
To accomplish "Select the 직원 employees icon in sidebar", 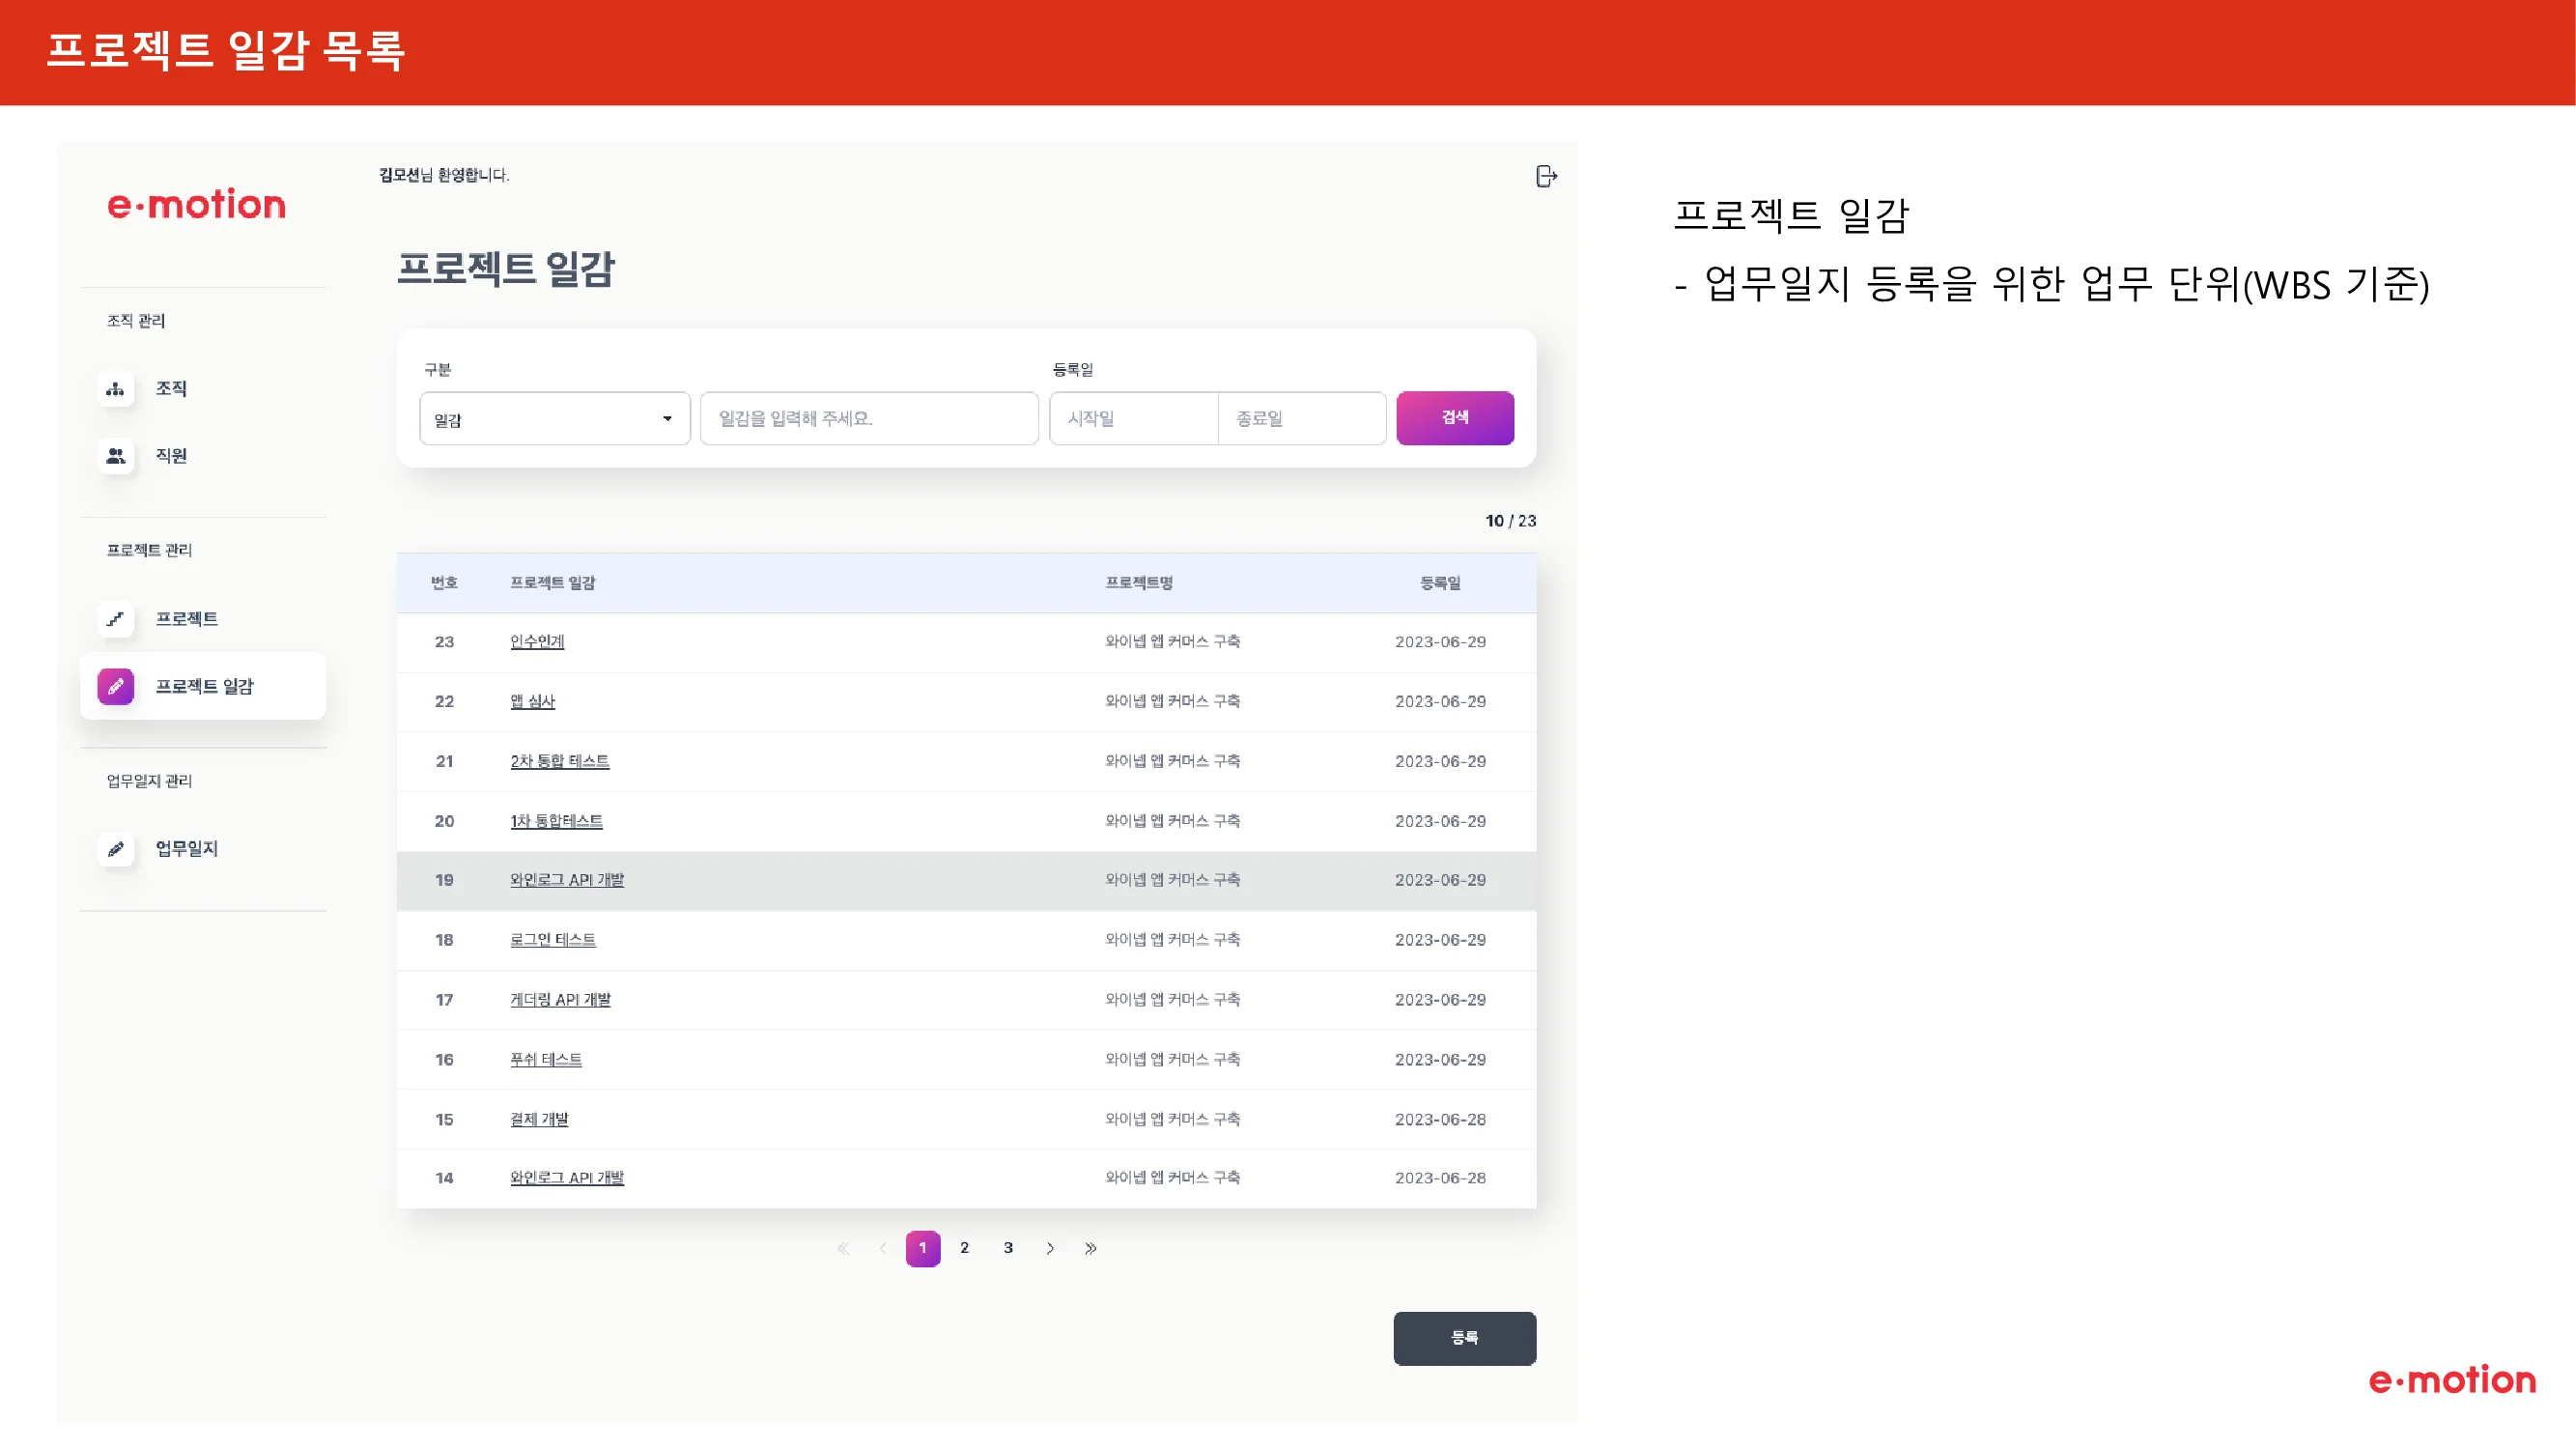I will (116, 456).
